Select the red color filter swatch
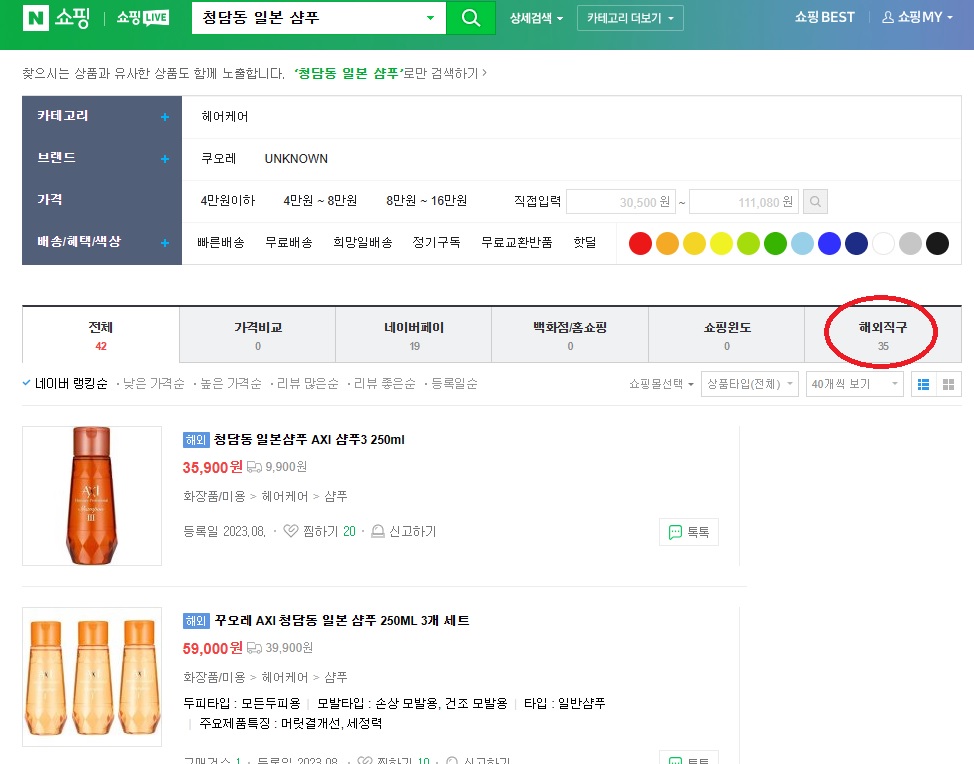The height and width of the screenshot is (764, 974). (640, 243)
